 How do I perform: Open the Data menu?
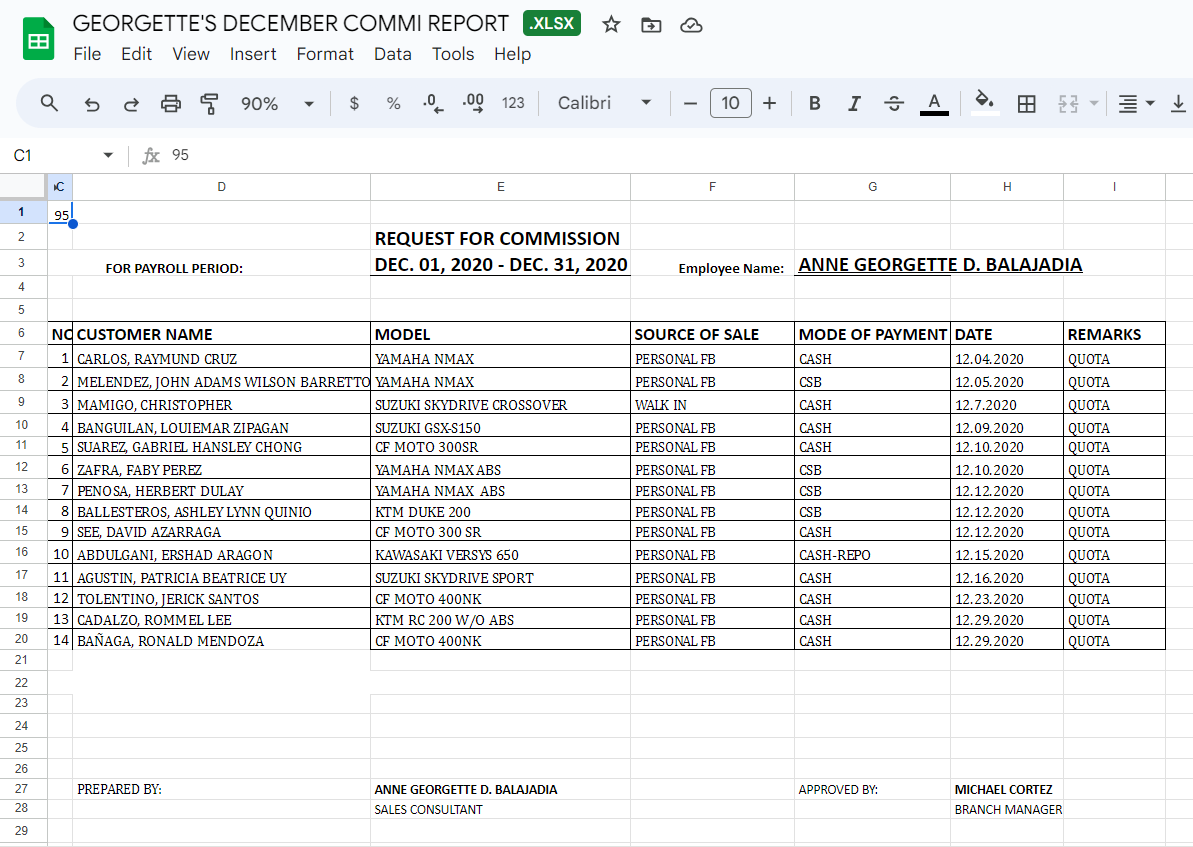393,54
